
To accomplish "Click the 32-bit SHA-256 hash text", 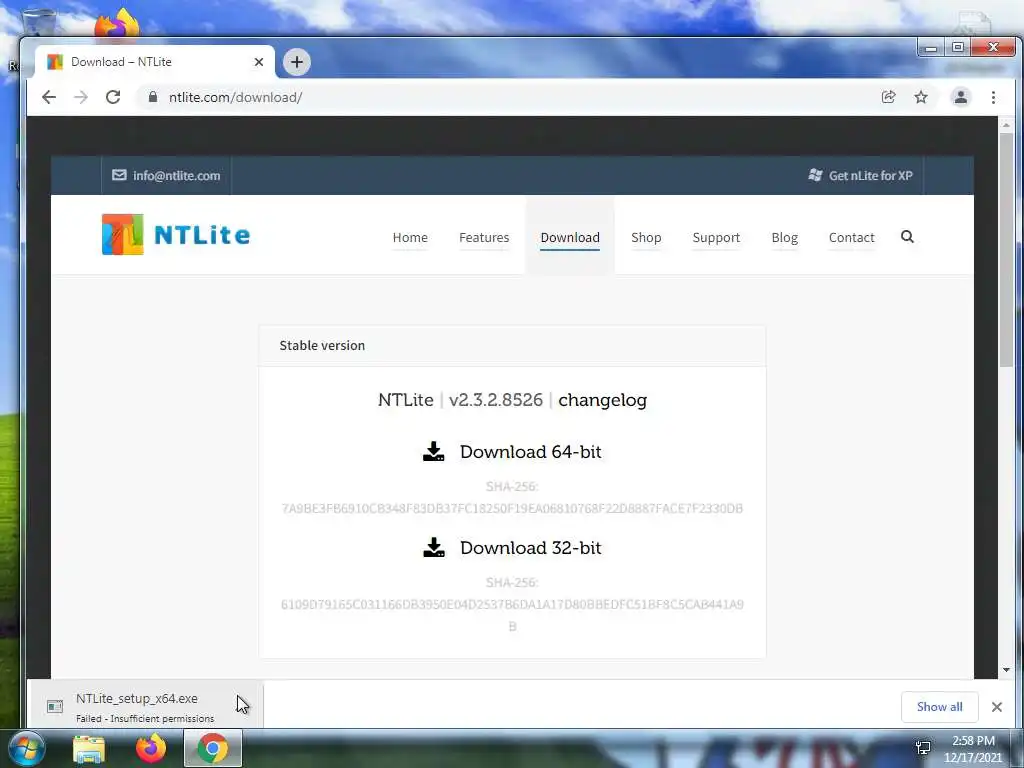I will coord(512,615).
